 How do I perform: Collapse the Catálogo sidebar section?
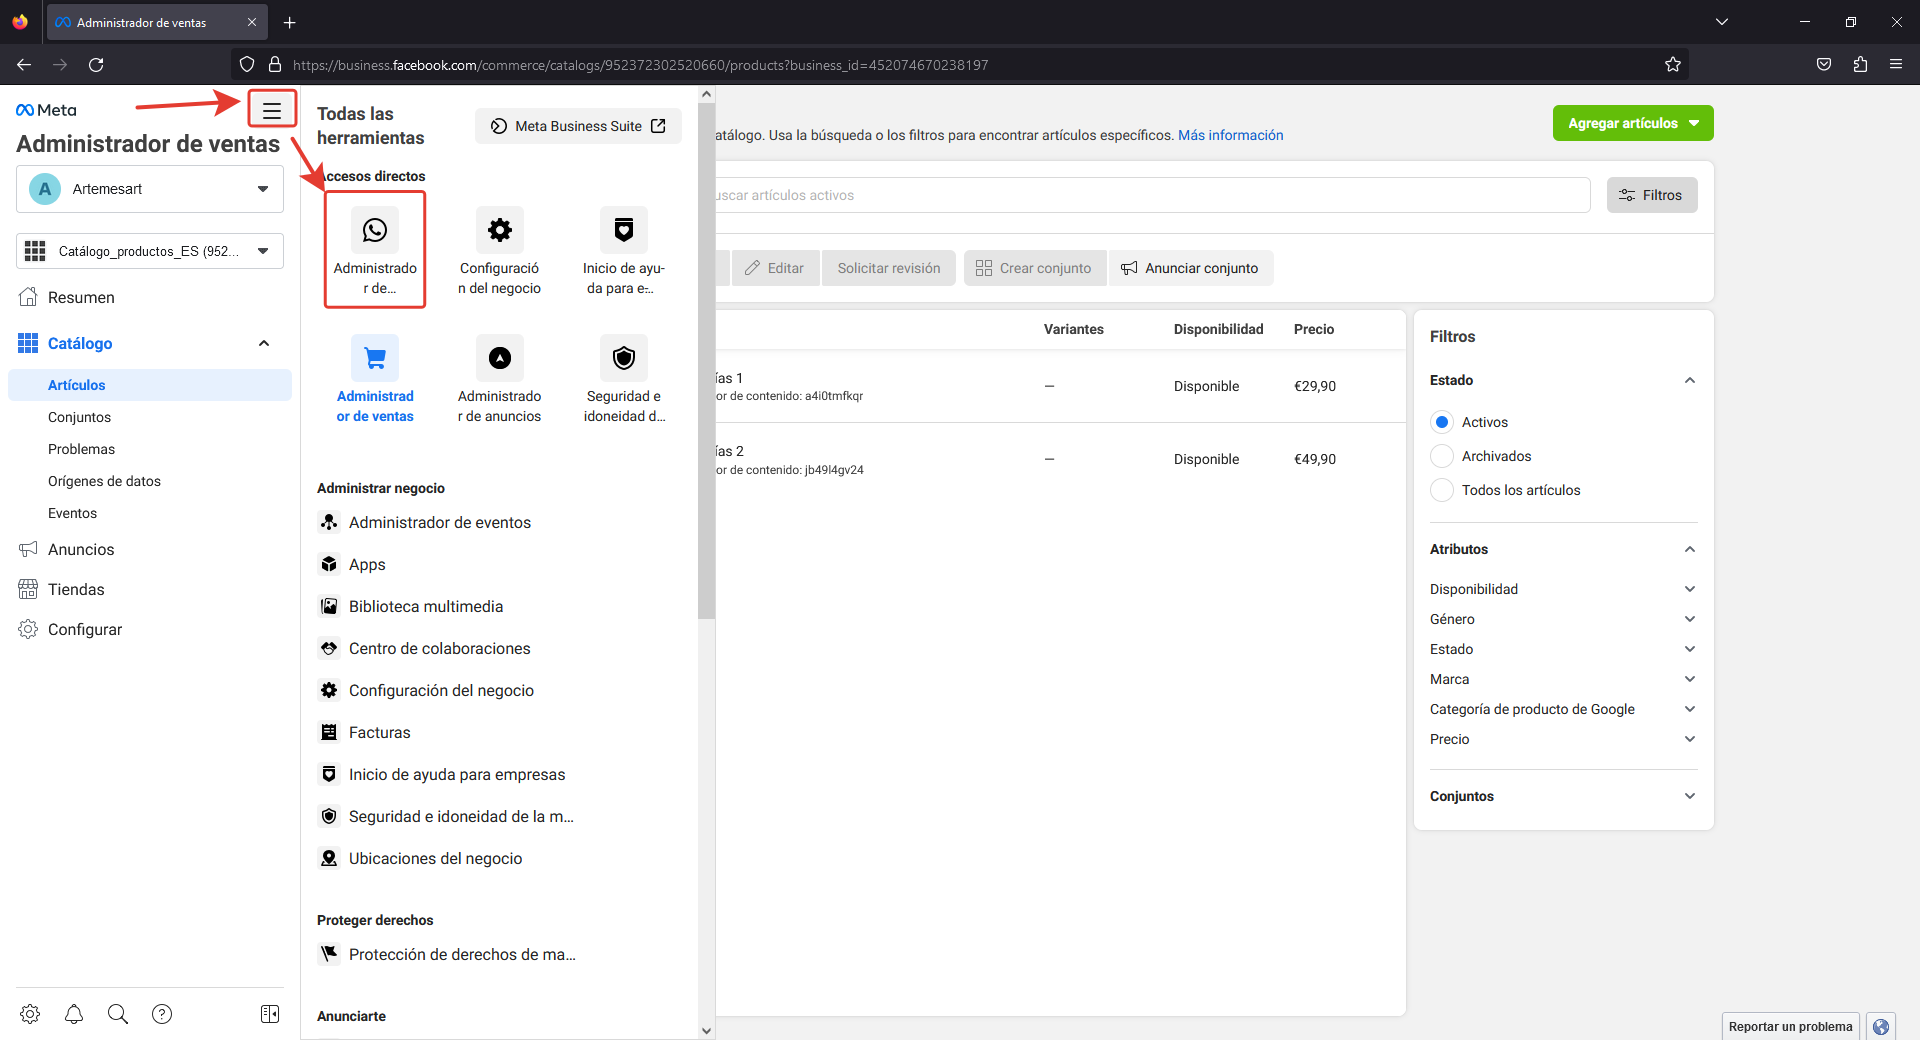(x=264, y=343)
